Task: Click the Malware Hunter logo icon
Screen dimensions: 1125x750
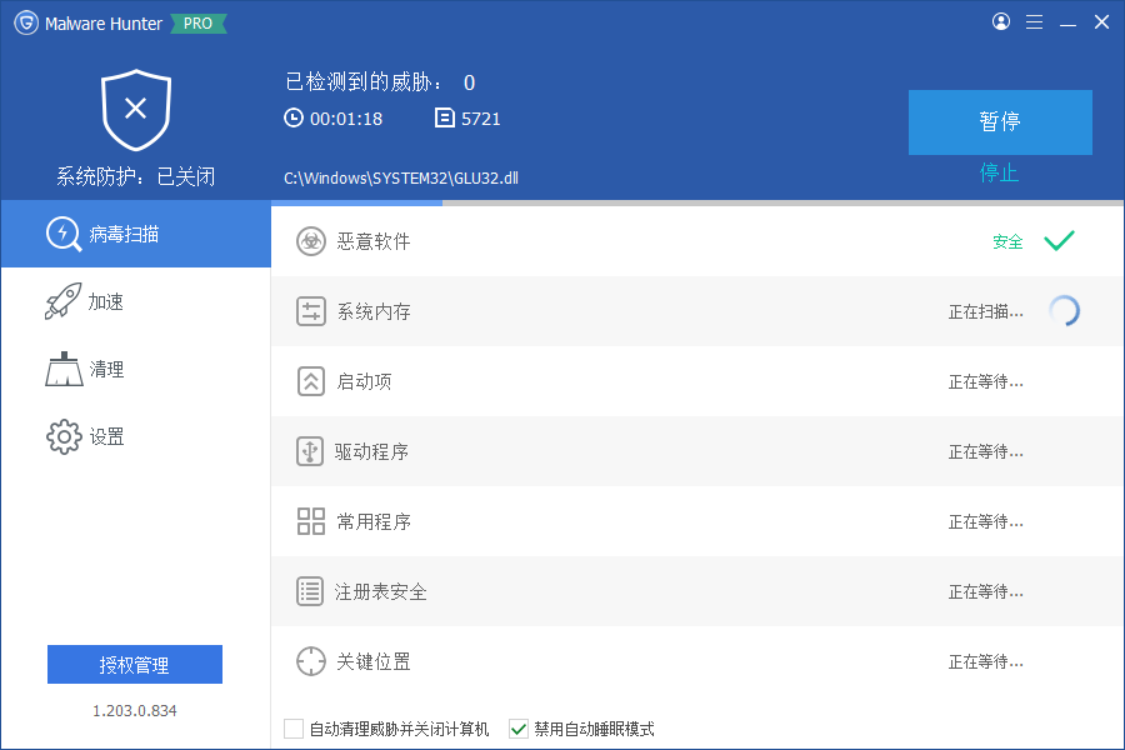Action: [27, 23]
